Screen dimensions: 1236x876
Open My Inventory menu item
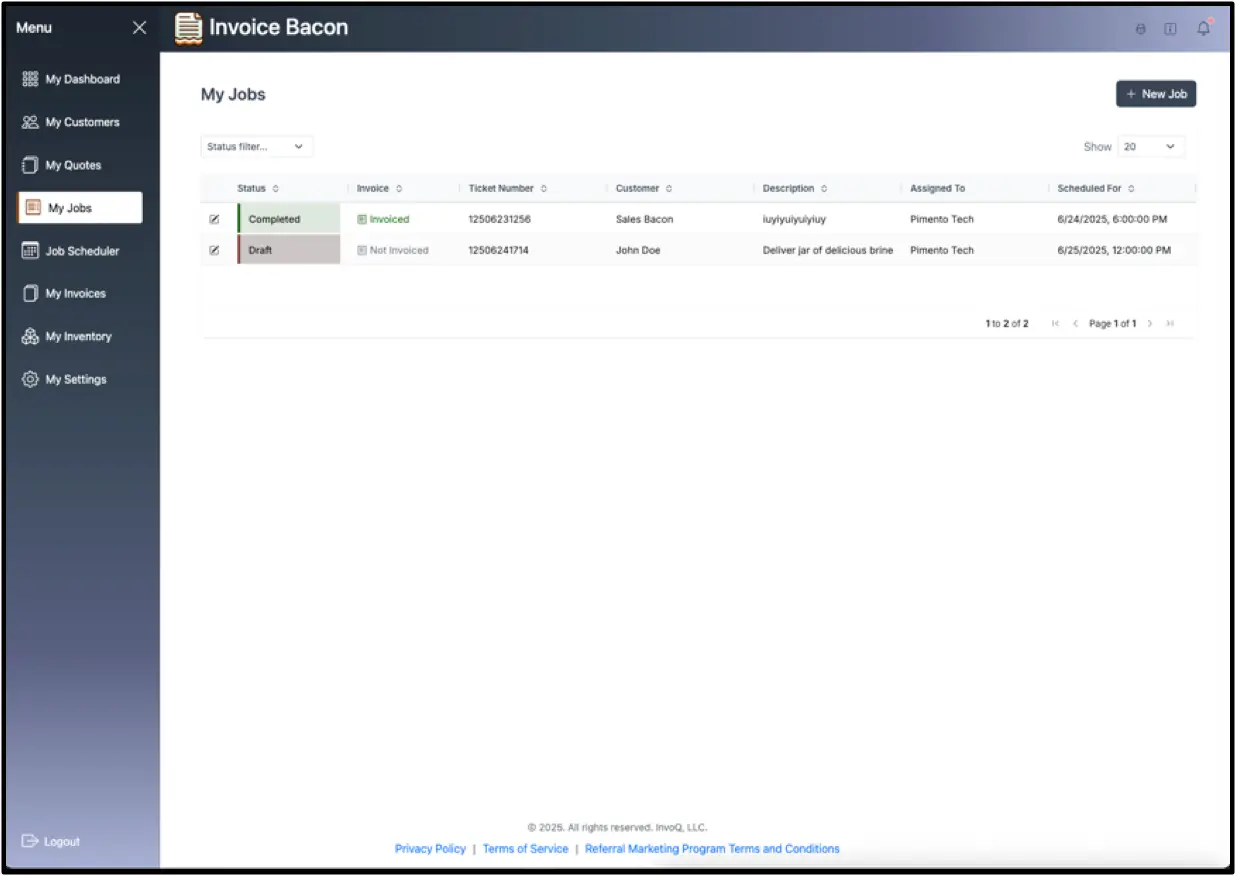[x=80, y=337]
